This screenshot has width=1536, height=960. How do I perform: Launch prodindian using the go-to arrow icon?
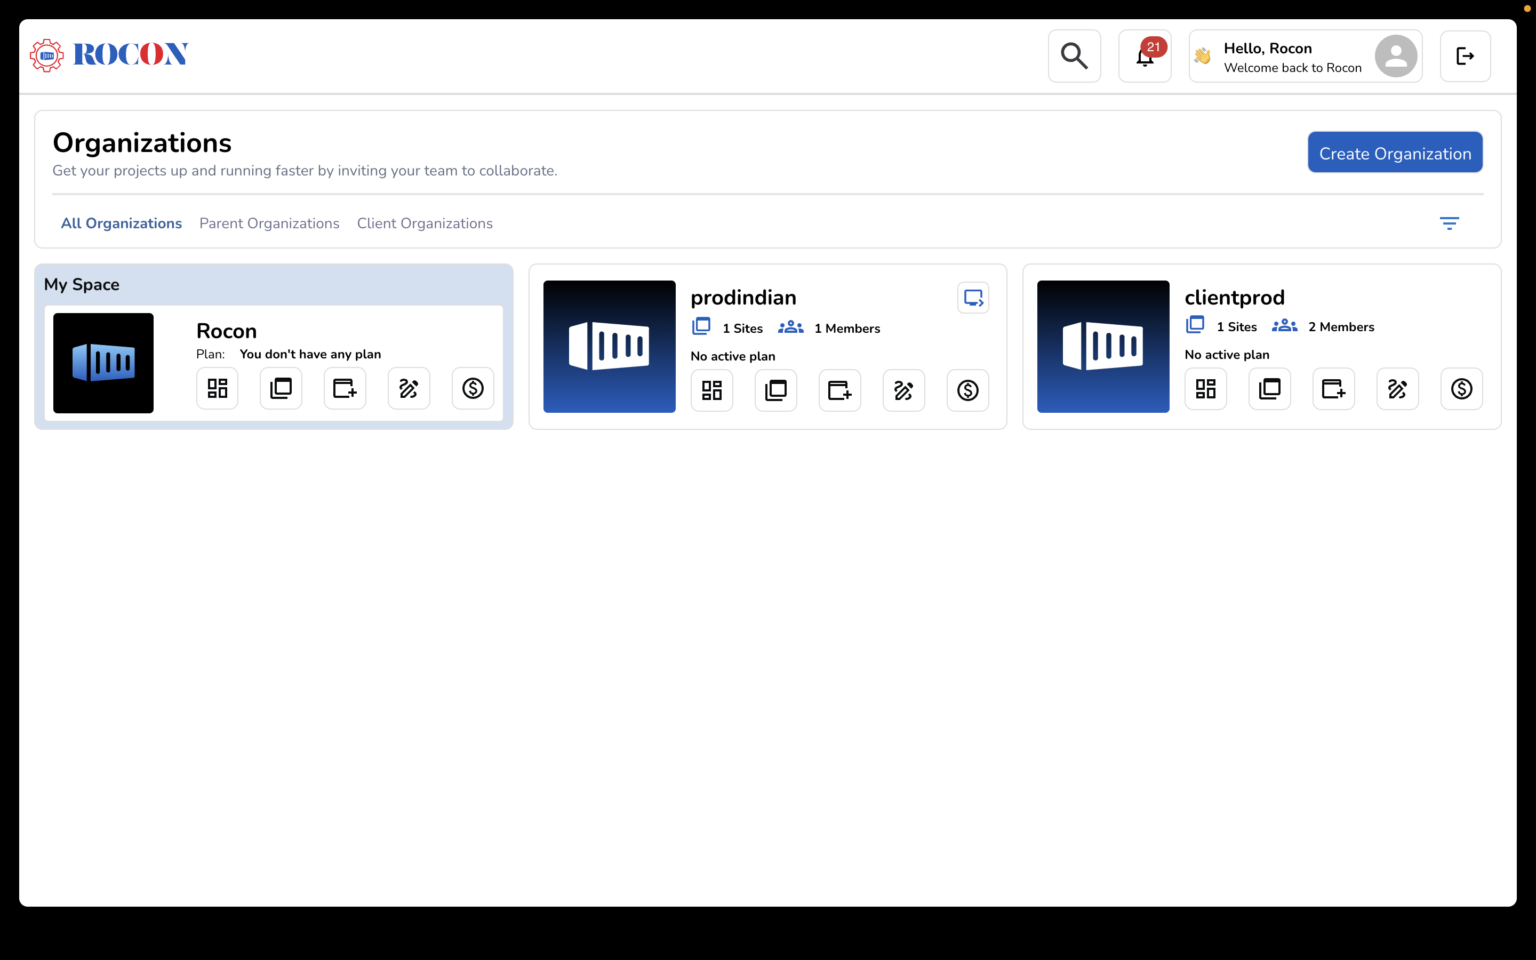[x=972, y=297]
